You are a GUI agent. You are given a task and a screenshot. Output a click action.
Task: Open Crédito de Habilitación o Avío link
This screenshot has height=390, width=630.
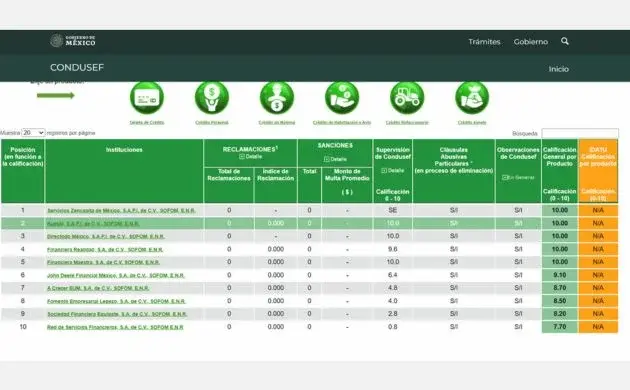tap(342, 123)
